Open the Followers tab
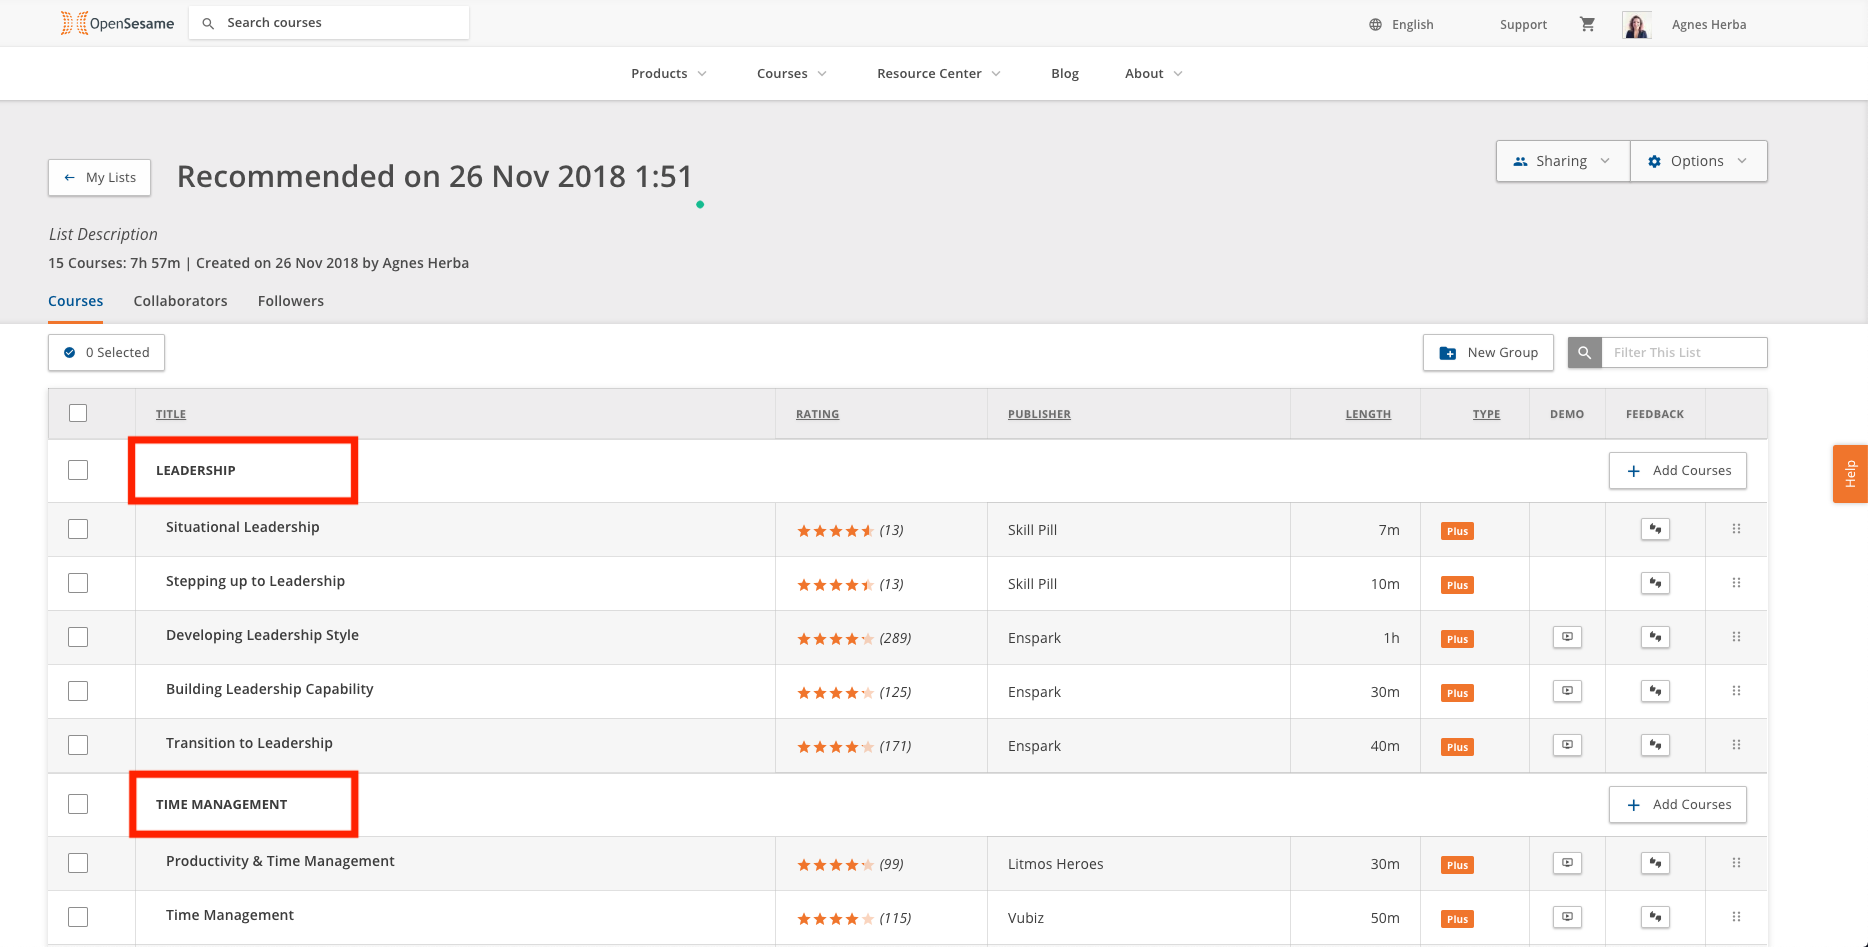Screen dimensions: 1868x947 [x=290, y=301]
